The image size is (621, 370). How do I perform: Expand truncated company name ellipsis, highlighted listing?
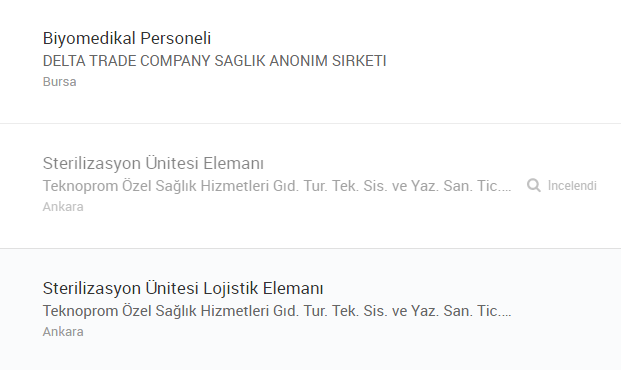tap(506, 313)
